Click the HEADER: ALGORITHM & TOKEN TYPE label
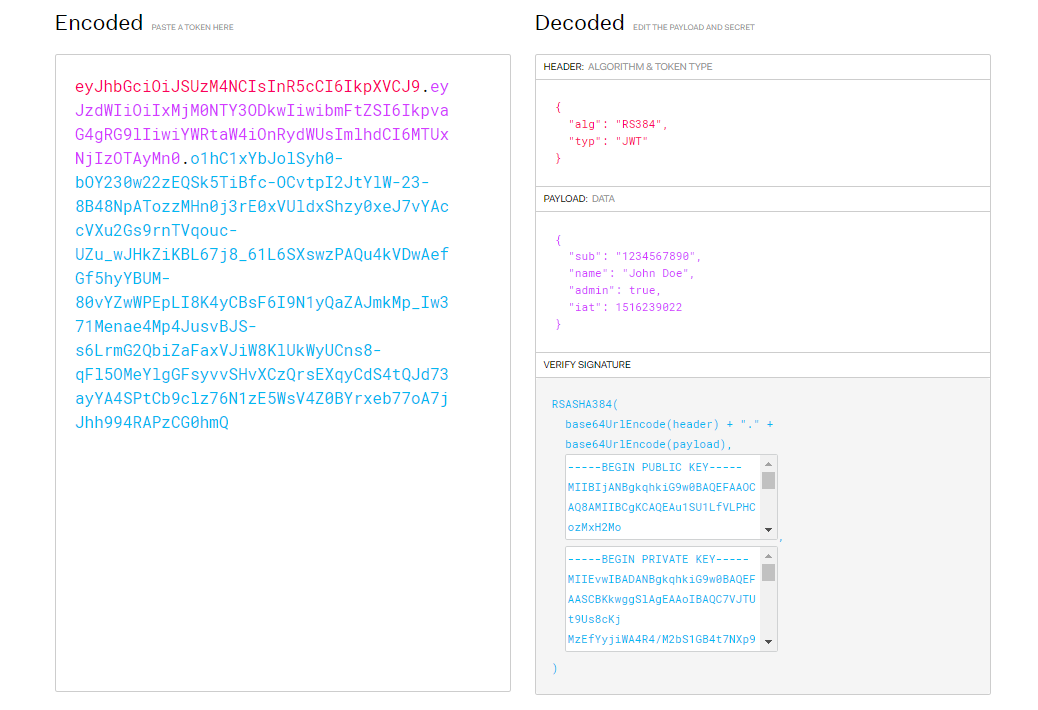This screenshot has height=710, width=1038. (627, 67)
